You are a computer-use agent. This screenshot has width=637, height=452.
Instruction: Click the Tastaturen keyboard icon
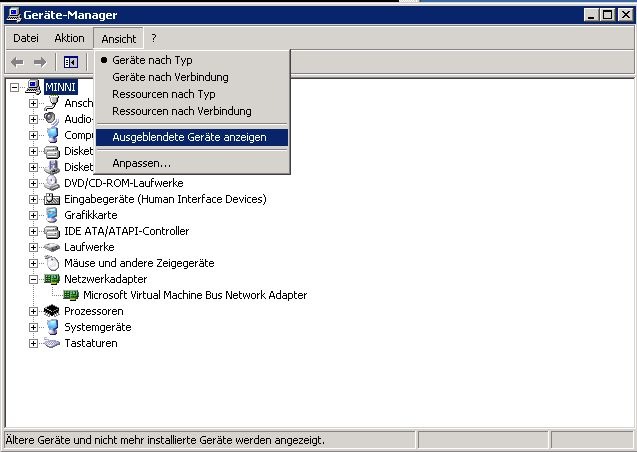(52, 343)
